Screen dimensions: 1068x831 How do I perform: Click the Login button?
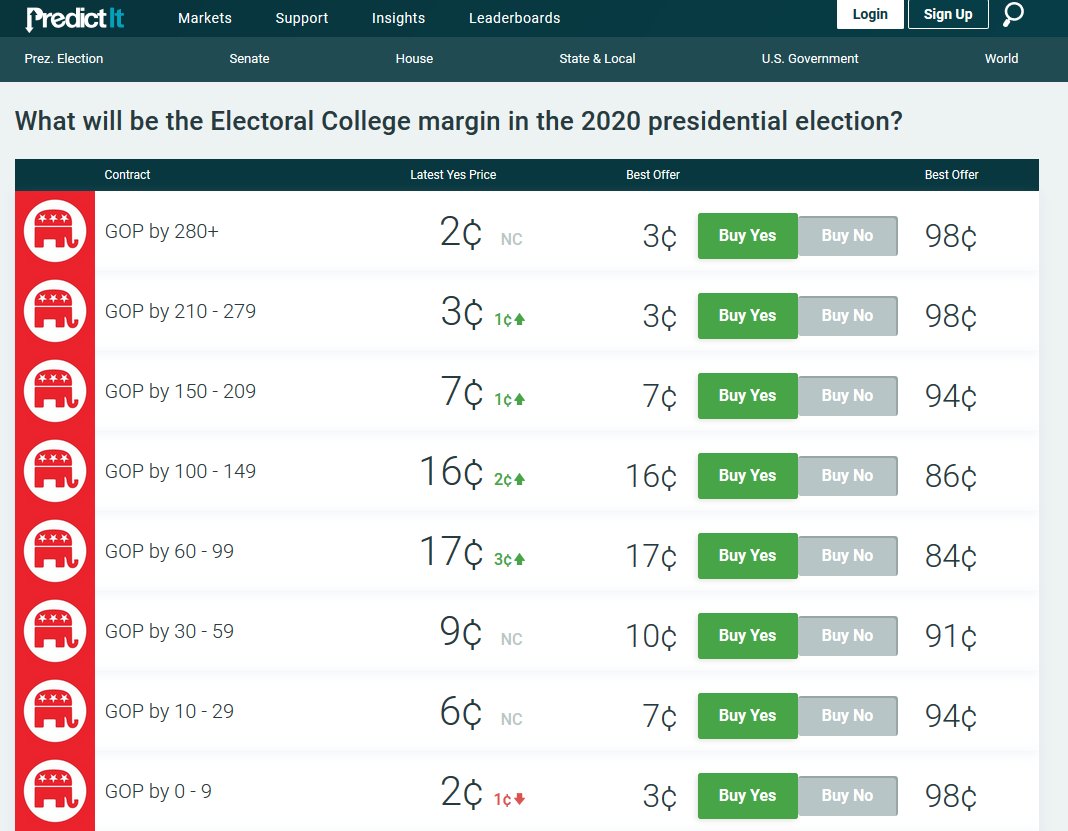[870, 14]
